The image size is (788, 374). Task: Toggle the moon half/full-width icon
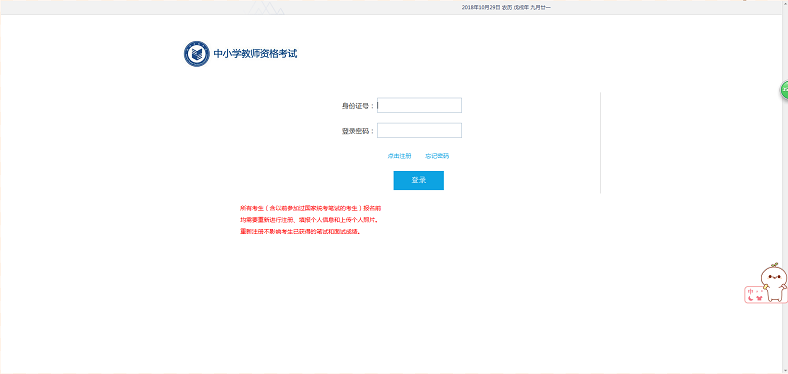click(750, 298)
